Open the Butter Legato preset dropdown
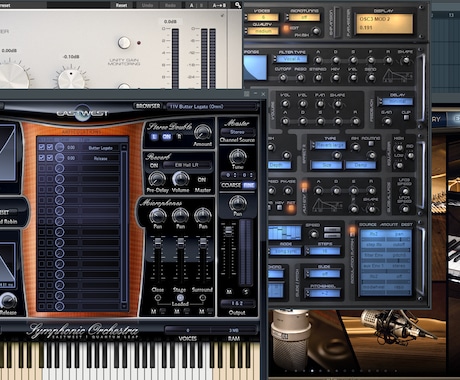Image resolution: width=460 pixels, height=380 pixels. pos(212,107)
